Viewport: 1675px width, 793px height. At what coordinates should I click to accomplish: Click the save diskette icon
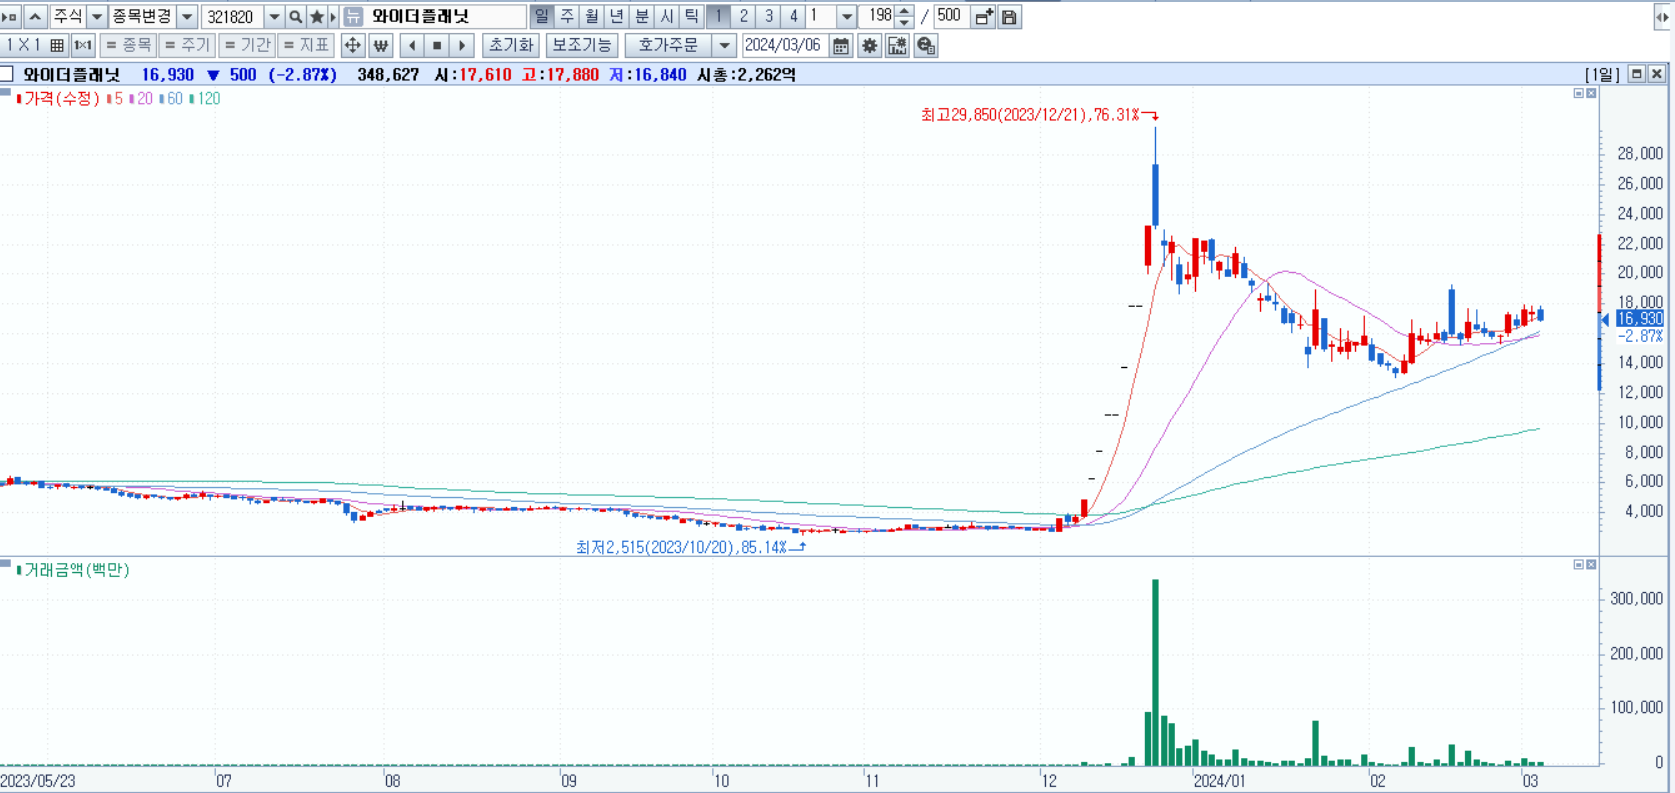point(1009,17)
